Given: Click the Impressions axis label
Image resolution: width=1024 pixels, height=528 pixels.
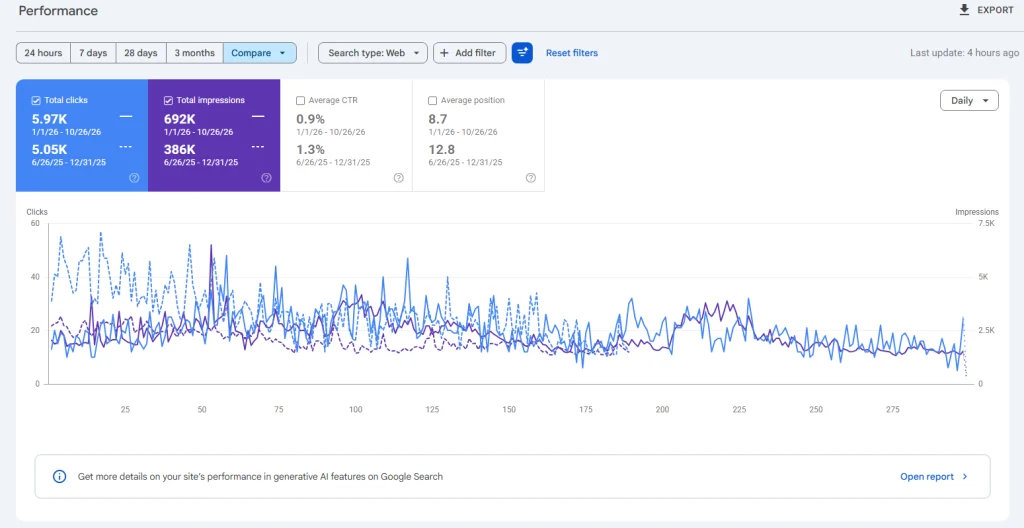Looking at the screenshot, I should pyautogui.click(x=977, y=212).
